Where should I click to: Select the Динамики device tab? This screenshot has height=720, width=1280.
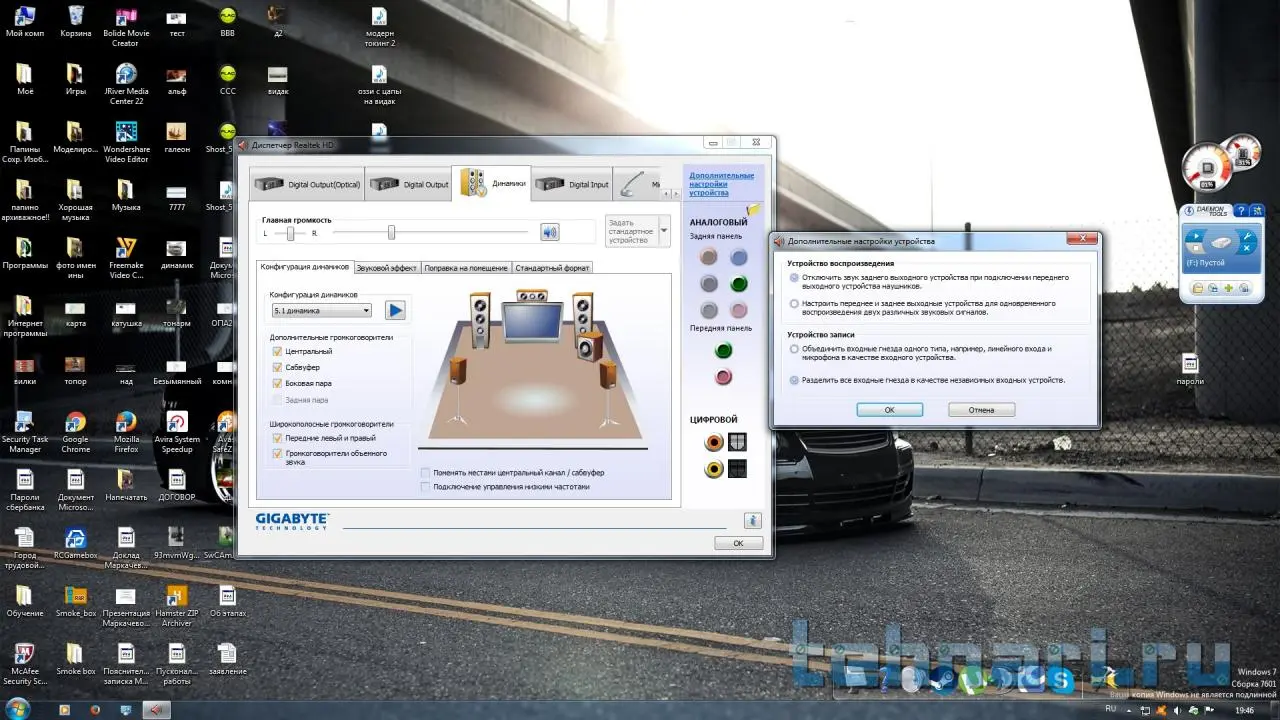[x=492, y=183]
